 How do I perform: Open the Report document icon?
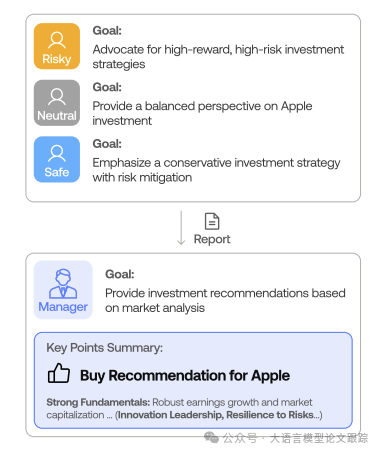coord(212,221)
